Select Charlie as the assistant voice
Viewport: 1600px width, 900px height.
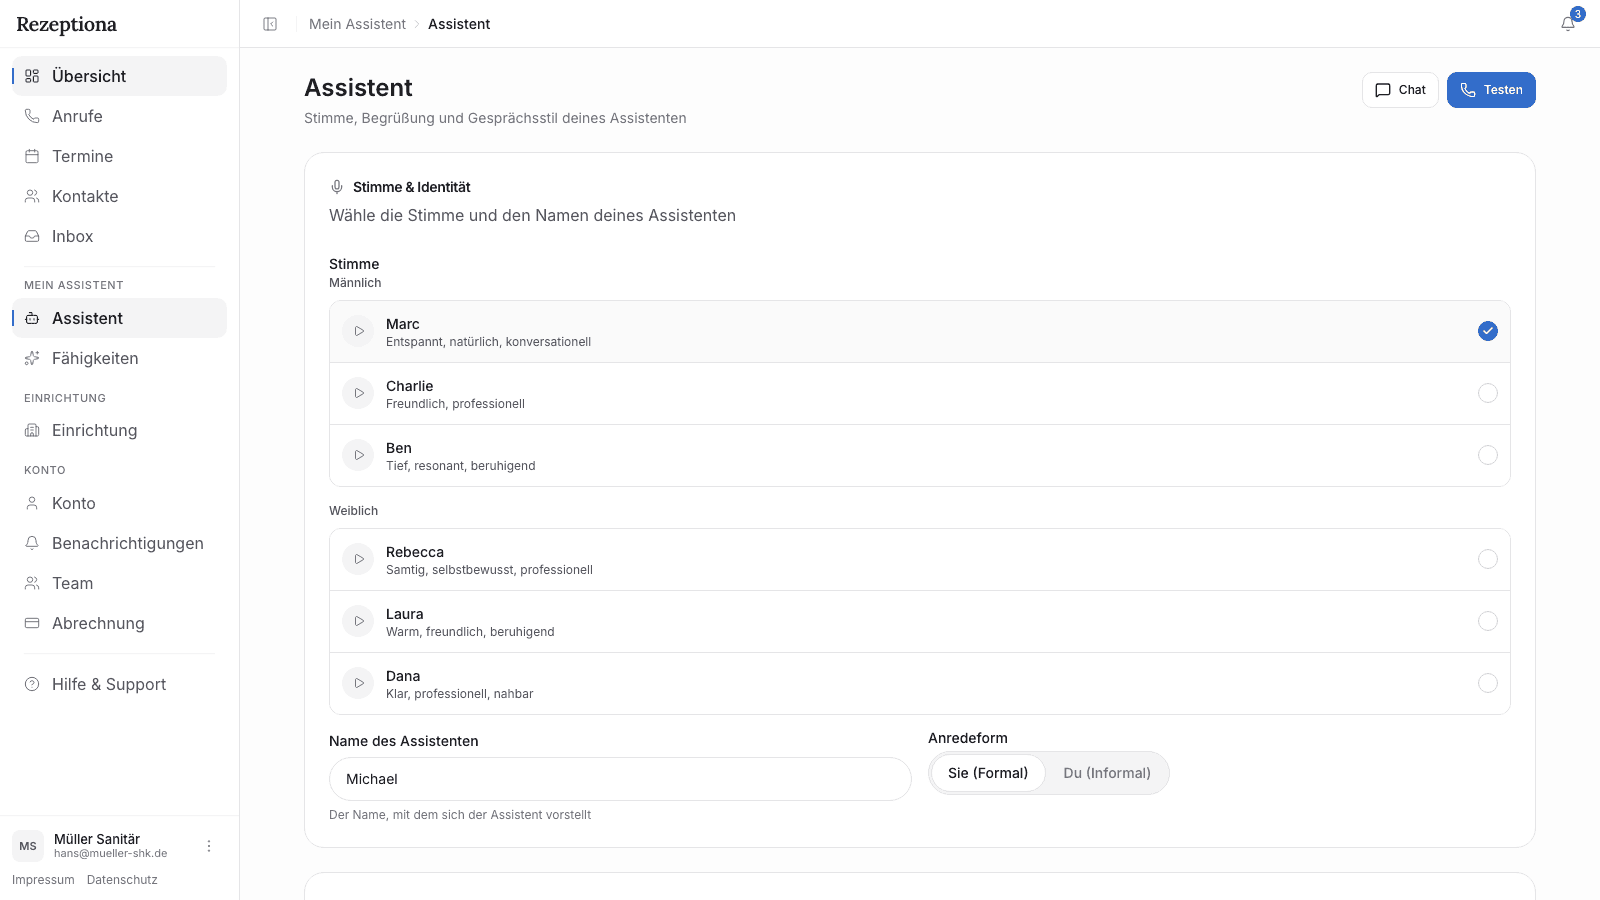pos(1488,393)
